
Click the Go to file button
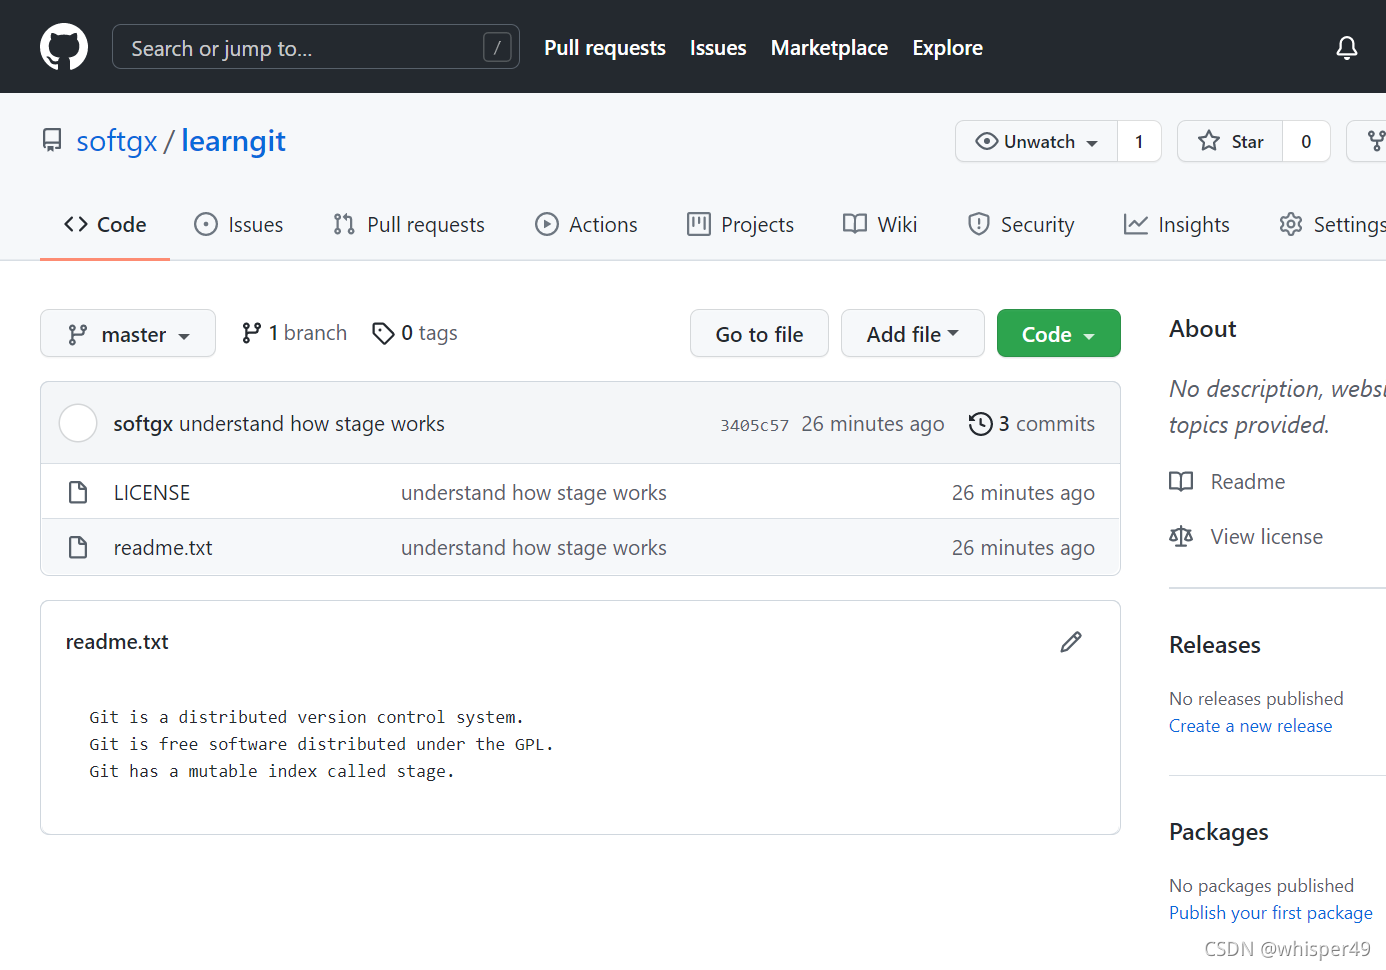(759, 333)
